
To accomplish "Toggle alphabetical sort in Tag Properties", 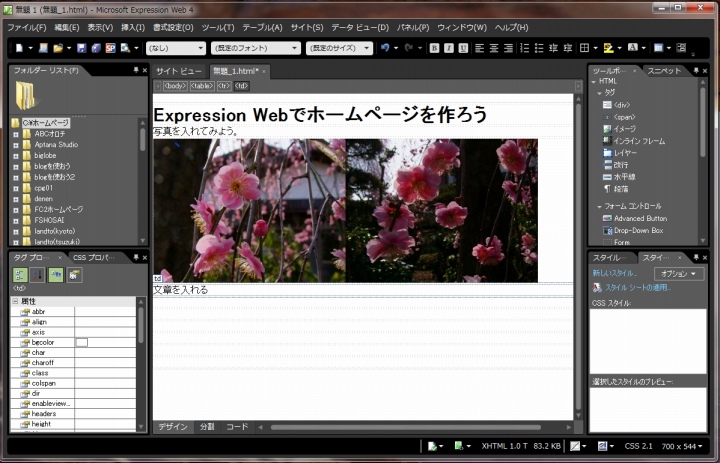I will [x=38, y=275].
